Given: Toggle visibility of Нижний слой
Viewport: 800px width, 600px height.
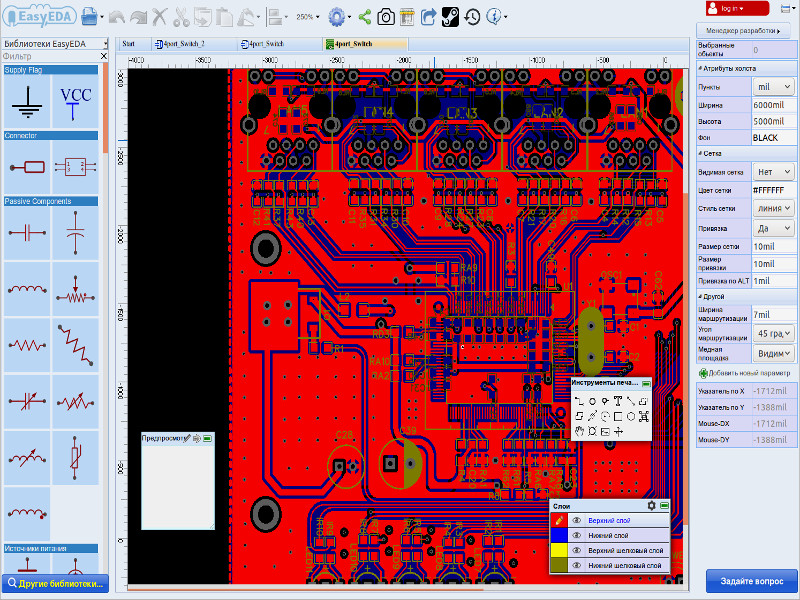Looking at the screenshot, I should [577, 535].
